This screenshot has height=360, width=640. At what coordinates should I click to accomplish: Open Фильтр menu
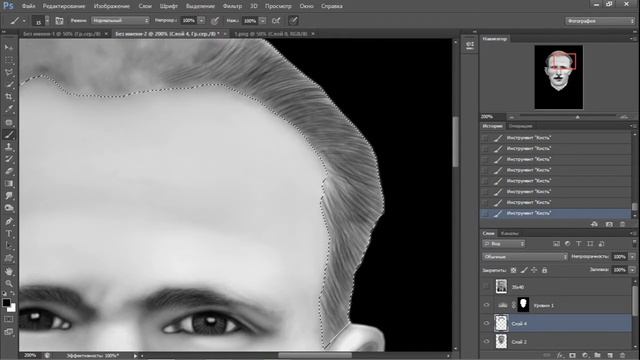pyautogui.click(x=232, y=6)
